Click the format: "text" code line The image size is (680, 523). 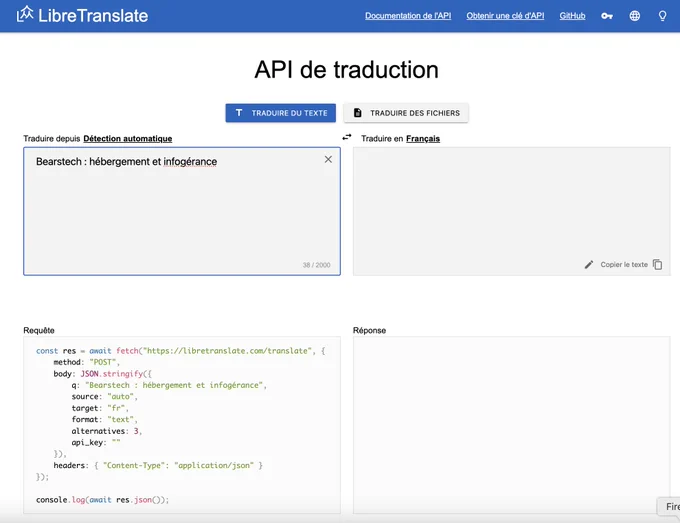[105, 419]
